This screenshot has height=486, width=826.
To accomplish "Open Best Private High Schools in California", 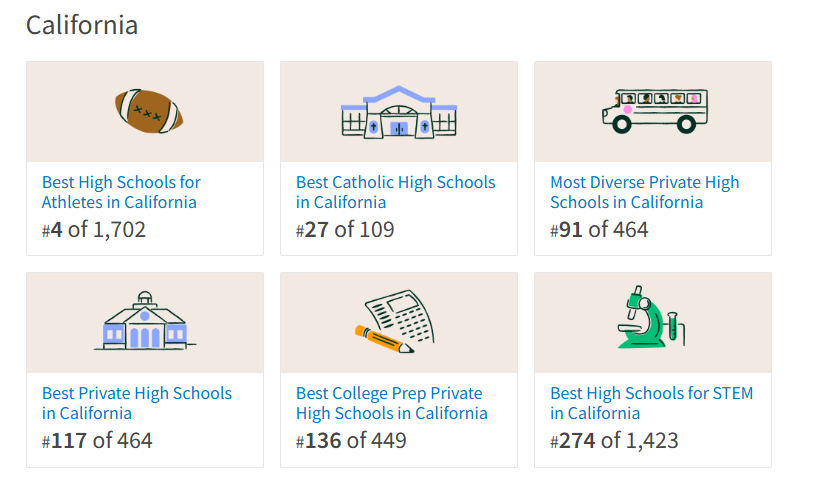I will [x=136, y=403].
